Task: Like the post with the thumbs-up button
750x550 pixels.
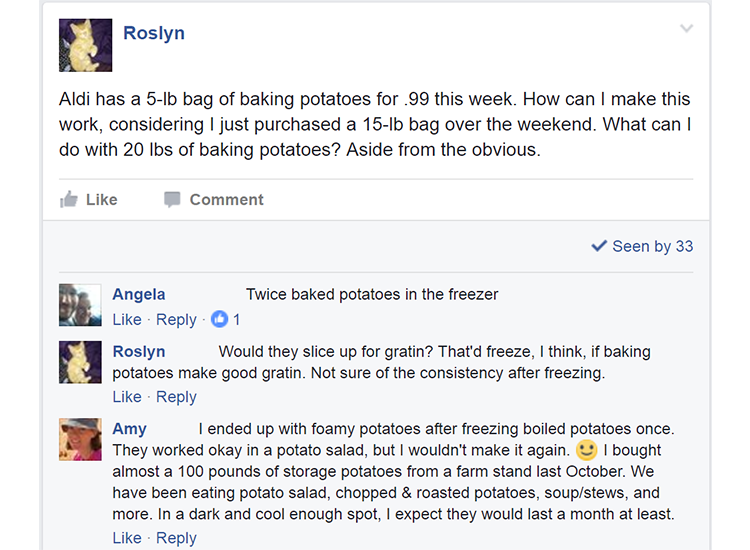Action: (x=89, y=199)
